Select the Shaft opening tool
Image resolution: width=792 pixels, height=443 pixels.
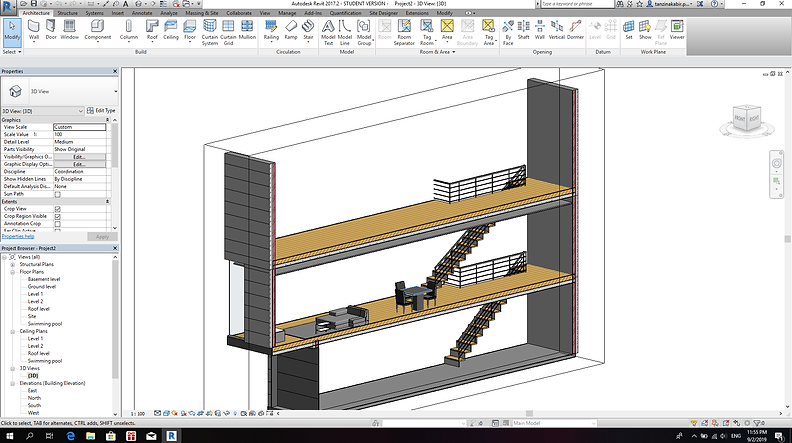[x=524, y=30]
